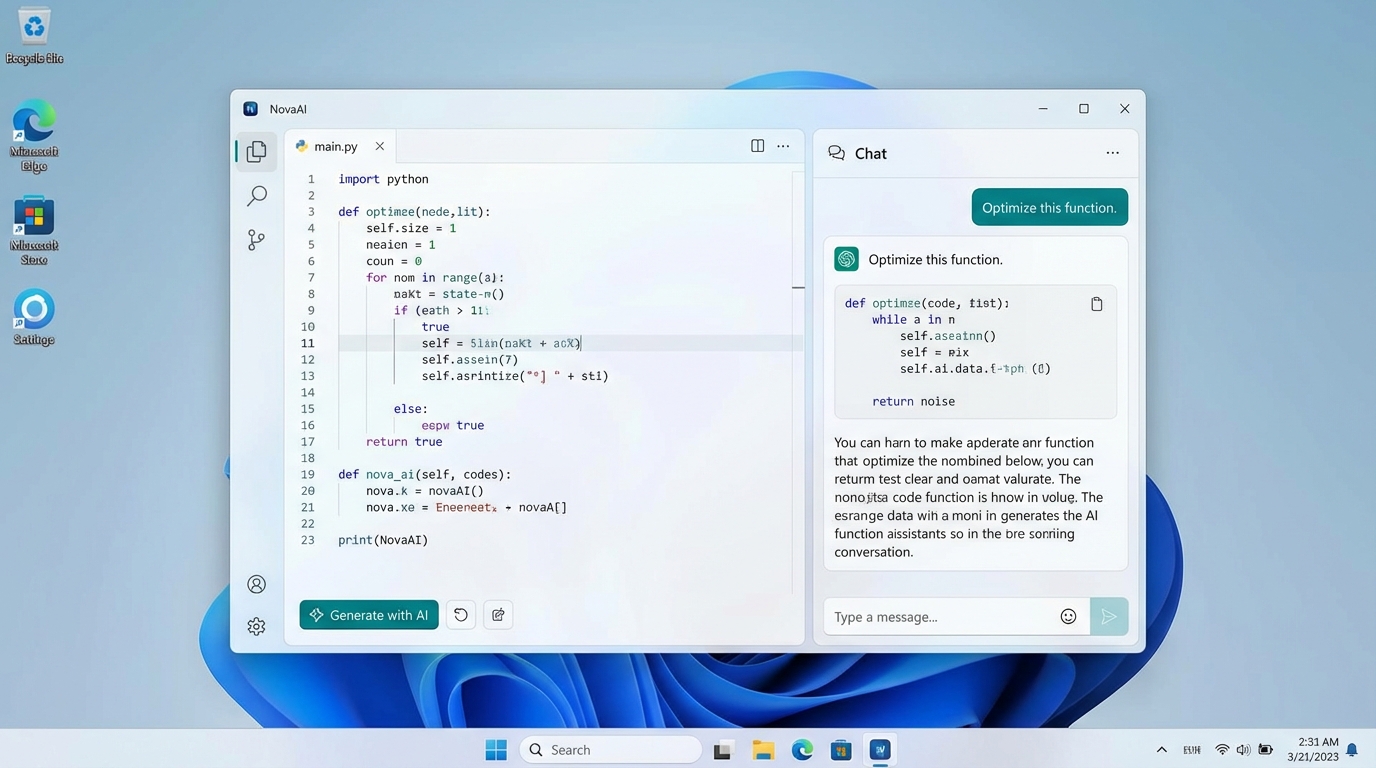Click the undo icon next to Generate with AI
Viewport: 1376px width, 768px height.
pos(460,614)
